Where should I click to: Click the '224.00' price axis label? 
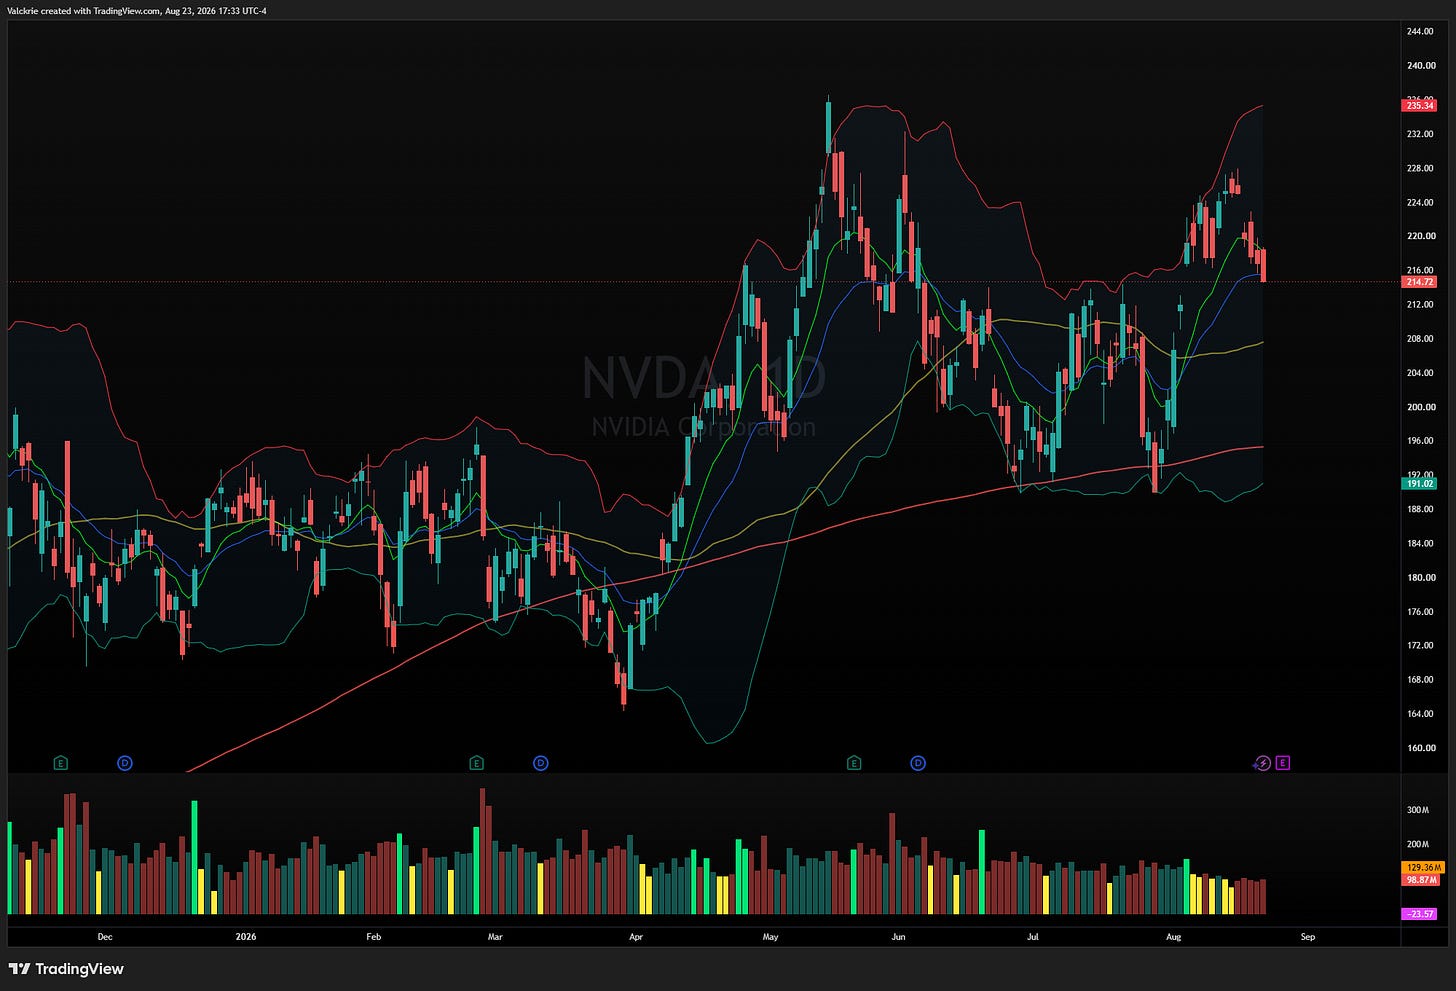coord(1421,202)
